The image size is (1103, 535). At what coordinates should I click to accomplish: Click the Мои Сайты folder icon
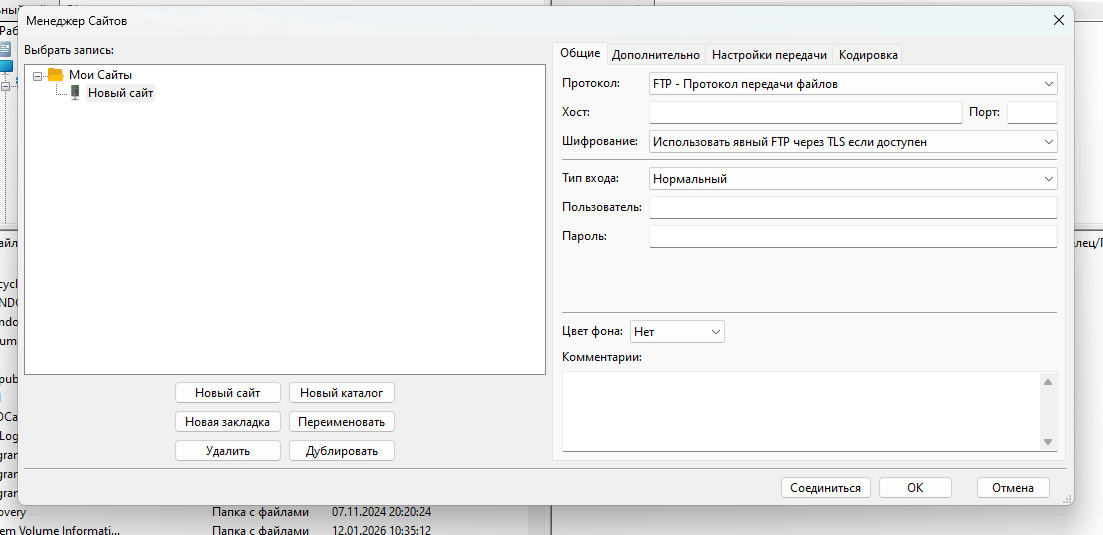point(56,75)
